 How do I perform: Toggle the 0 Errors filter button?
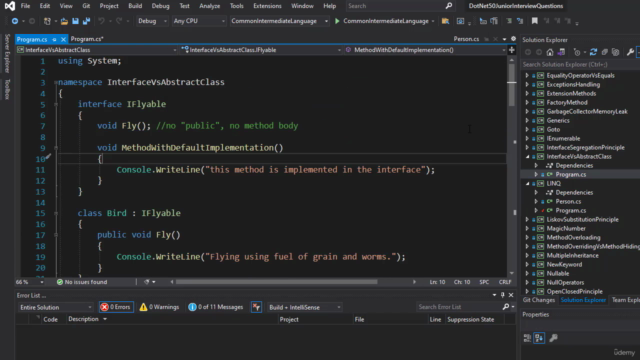(116, 307)
